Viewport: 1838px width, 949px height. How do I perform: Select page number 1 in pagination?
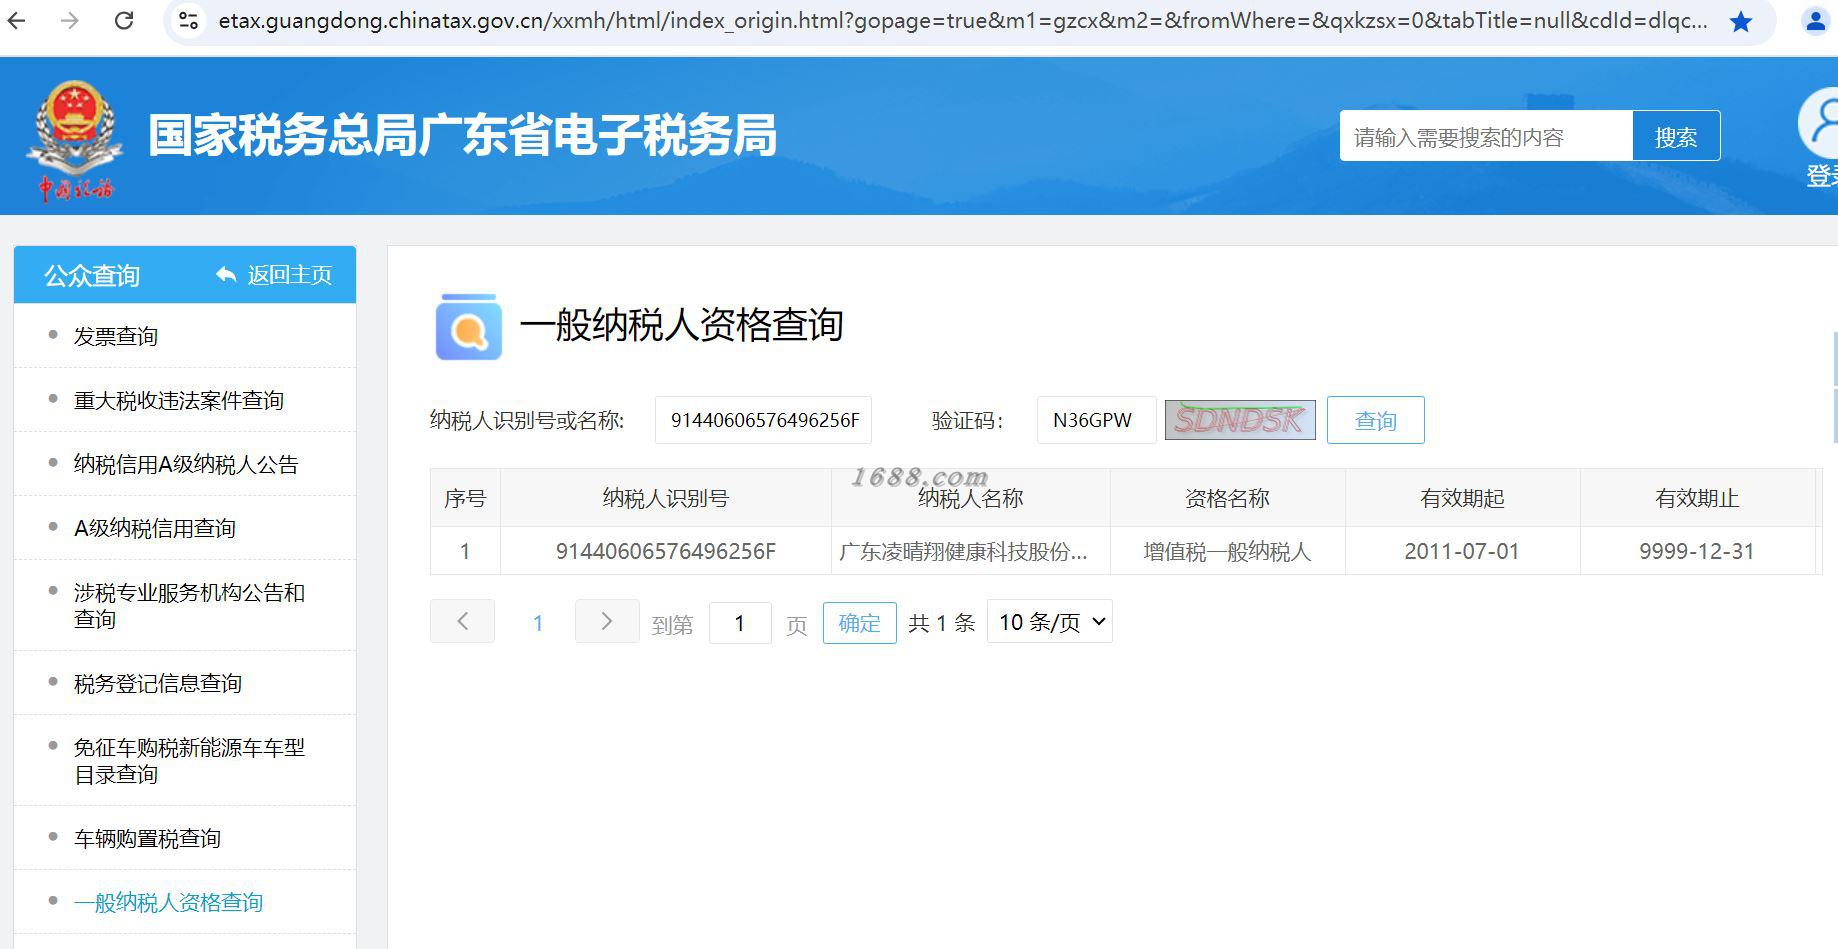click(538, 623)
